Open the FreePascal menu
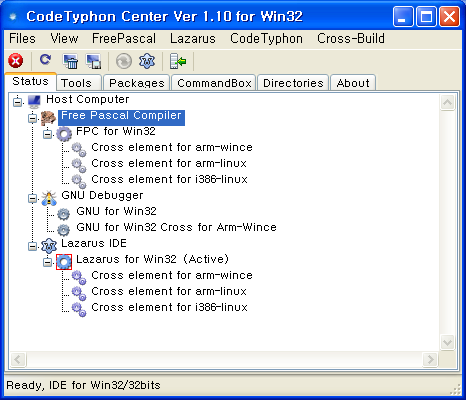466x400 pixels. [x=124, y=39]
